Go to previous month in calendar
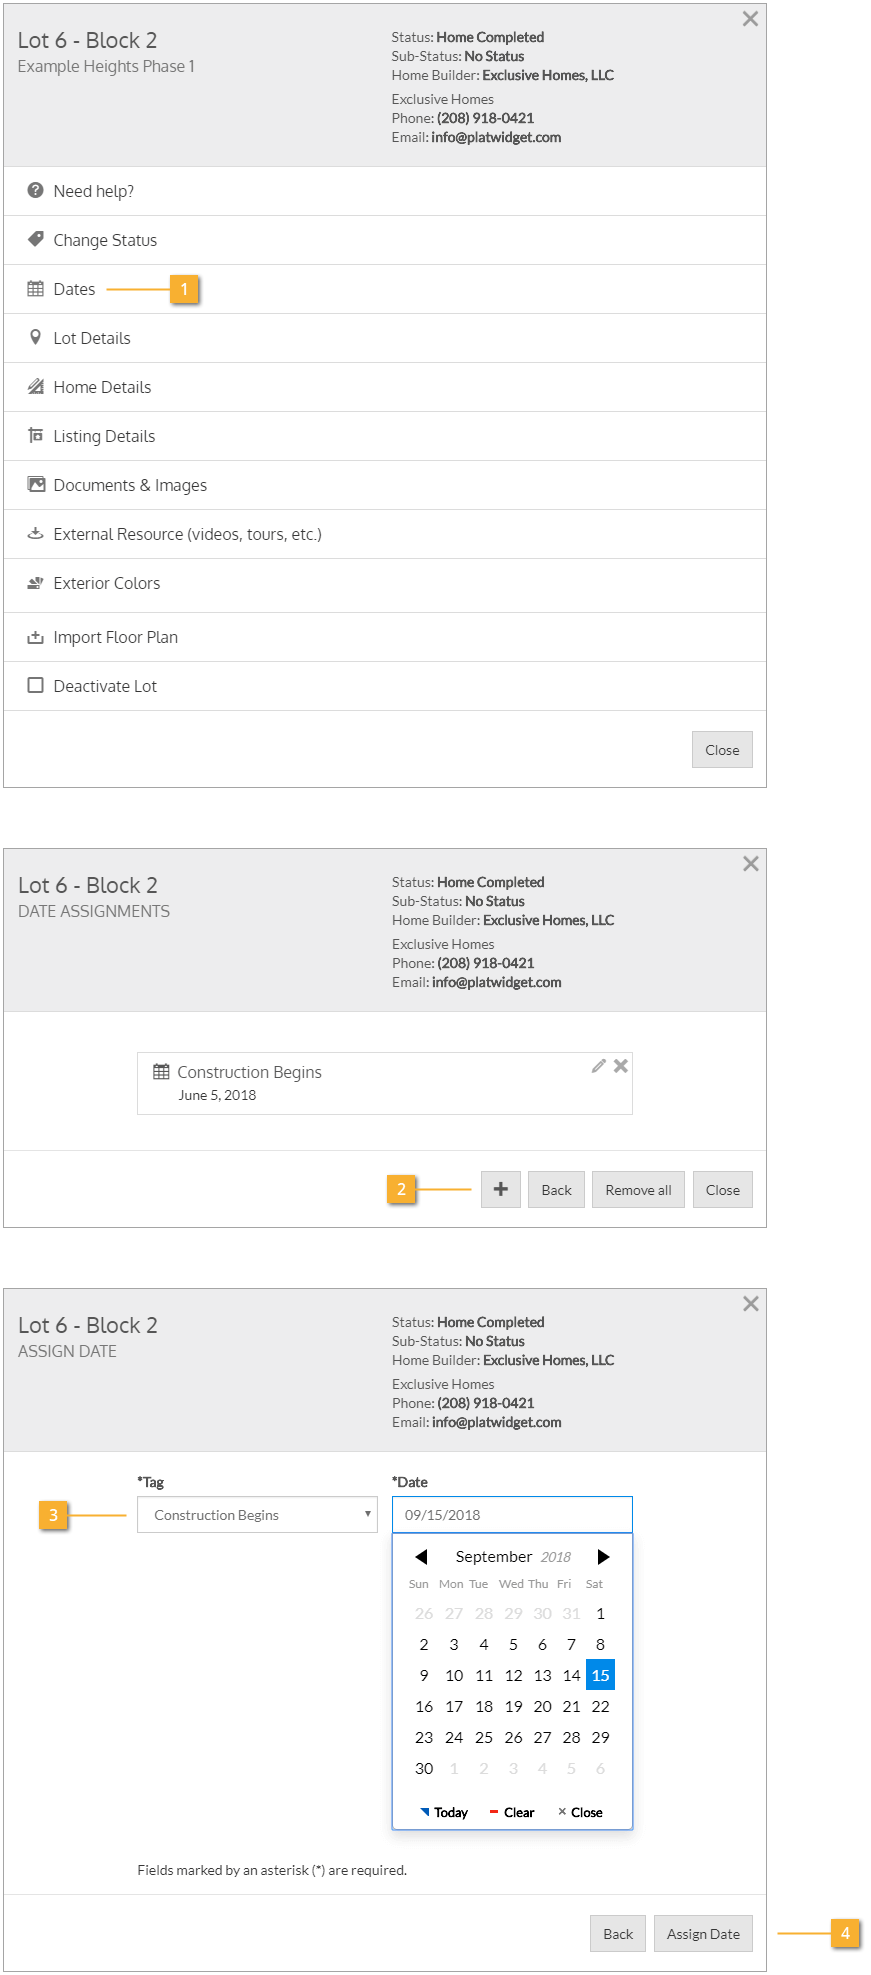Screen dimensions: 871x1975 [x=421, y=1557]
